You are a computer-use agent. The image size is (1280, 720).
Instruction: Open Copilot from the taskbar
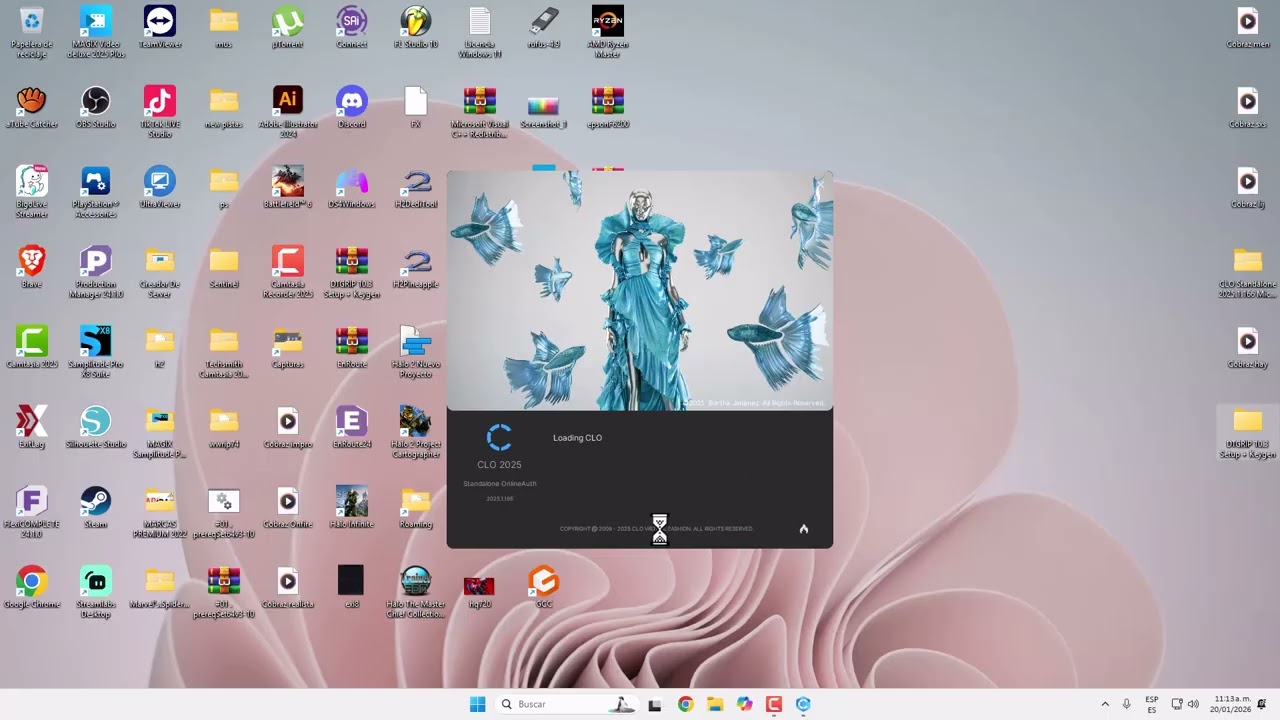(x=744, y=704)
